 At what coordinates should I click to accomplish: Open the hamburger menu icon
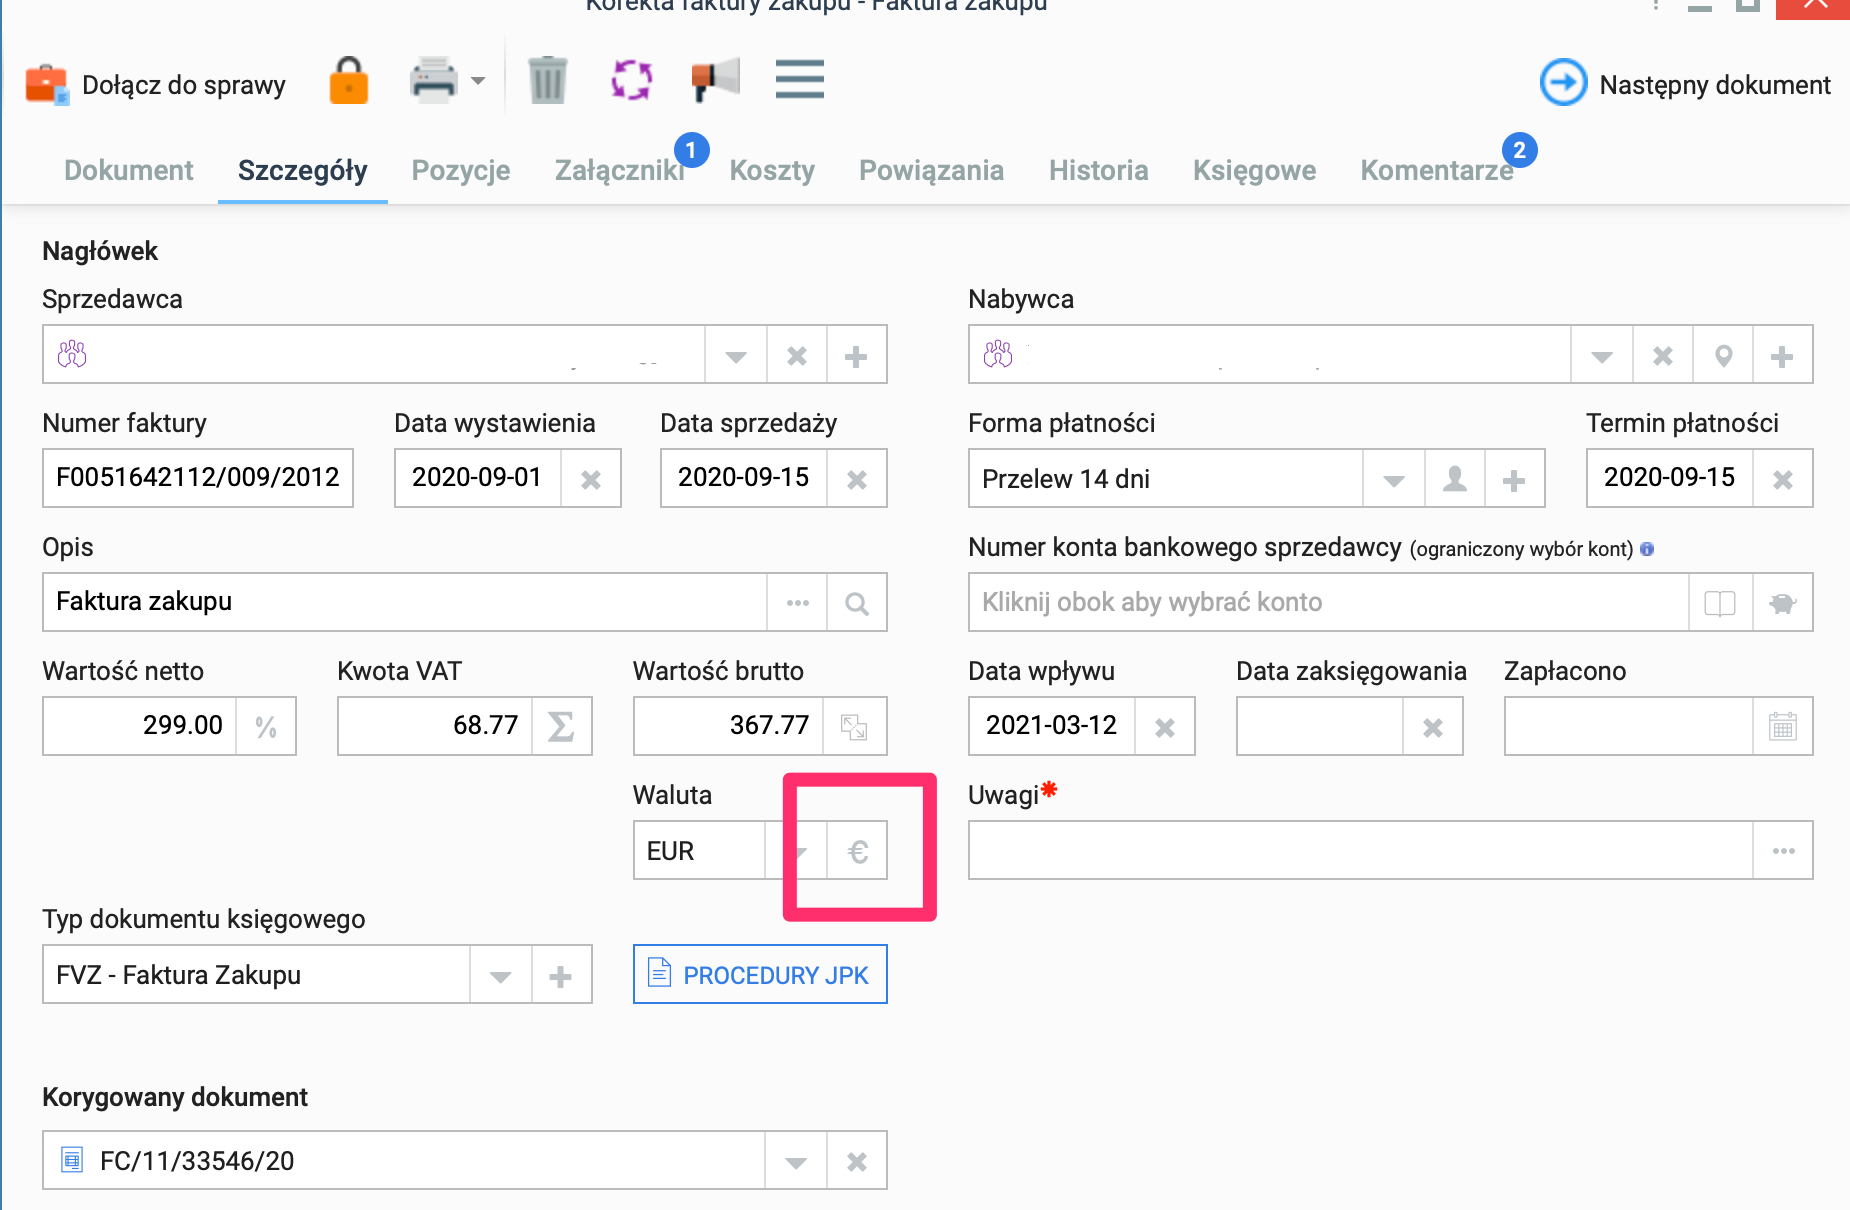pyautogui.click(x=800, y=80)
